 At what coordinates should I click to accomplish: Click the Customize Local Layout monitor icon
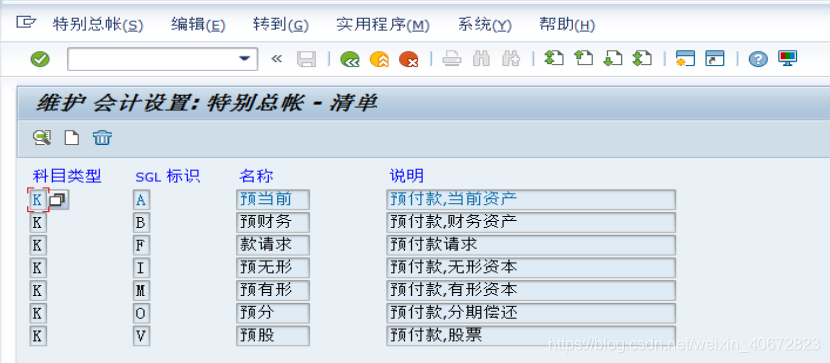point(788,58)
